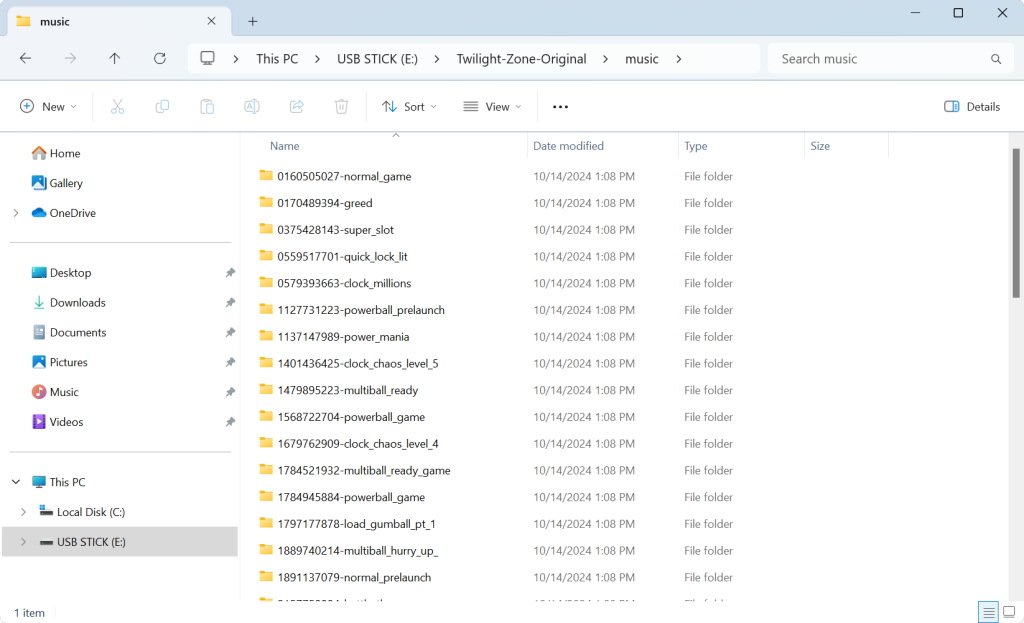Click the Paste clipboard icon
The width and height of the screenshot is (1024, 623).
[207, 106]
